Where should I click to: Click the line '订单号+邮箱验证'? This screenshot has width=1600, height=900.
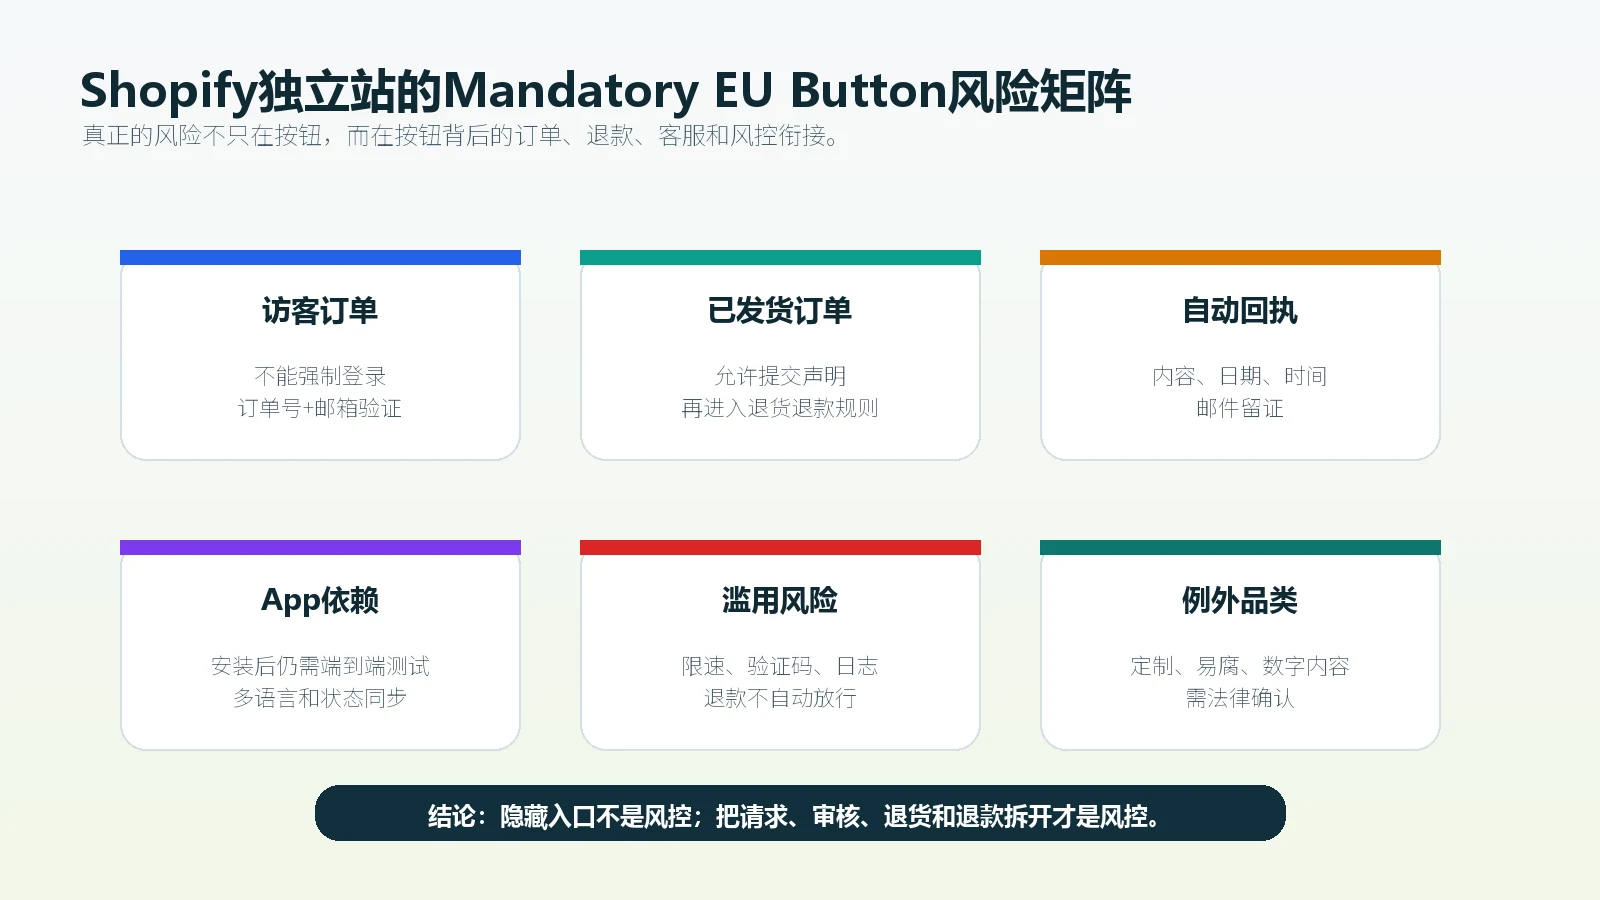click(x=320, y=408)
